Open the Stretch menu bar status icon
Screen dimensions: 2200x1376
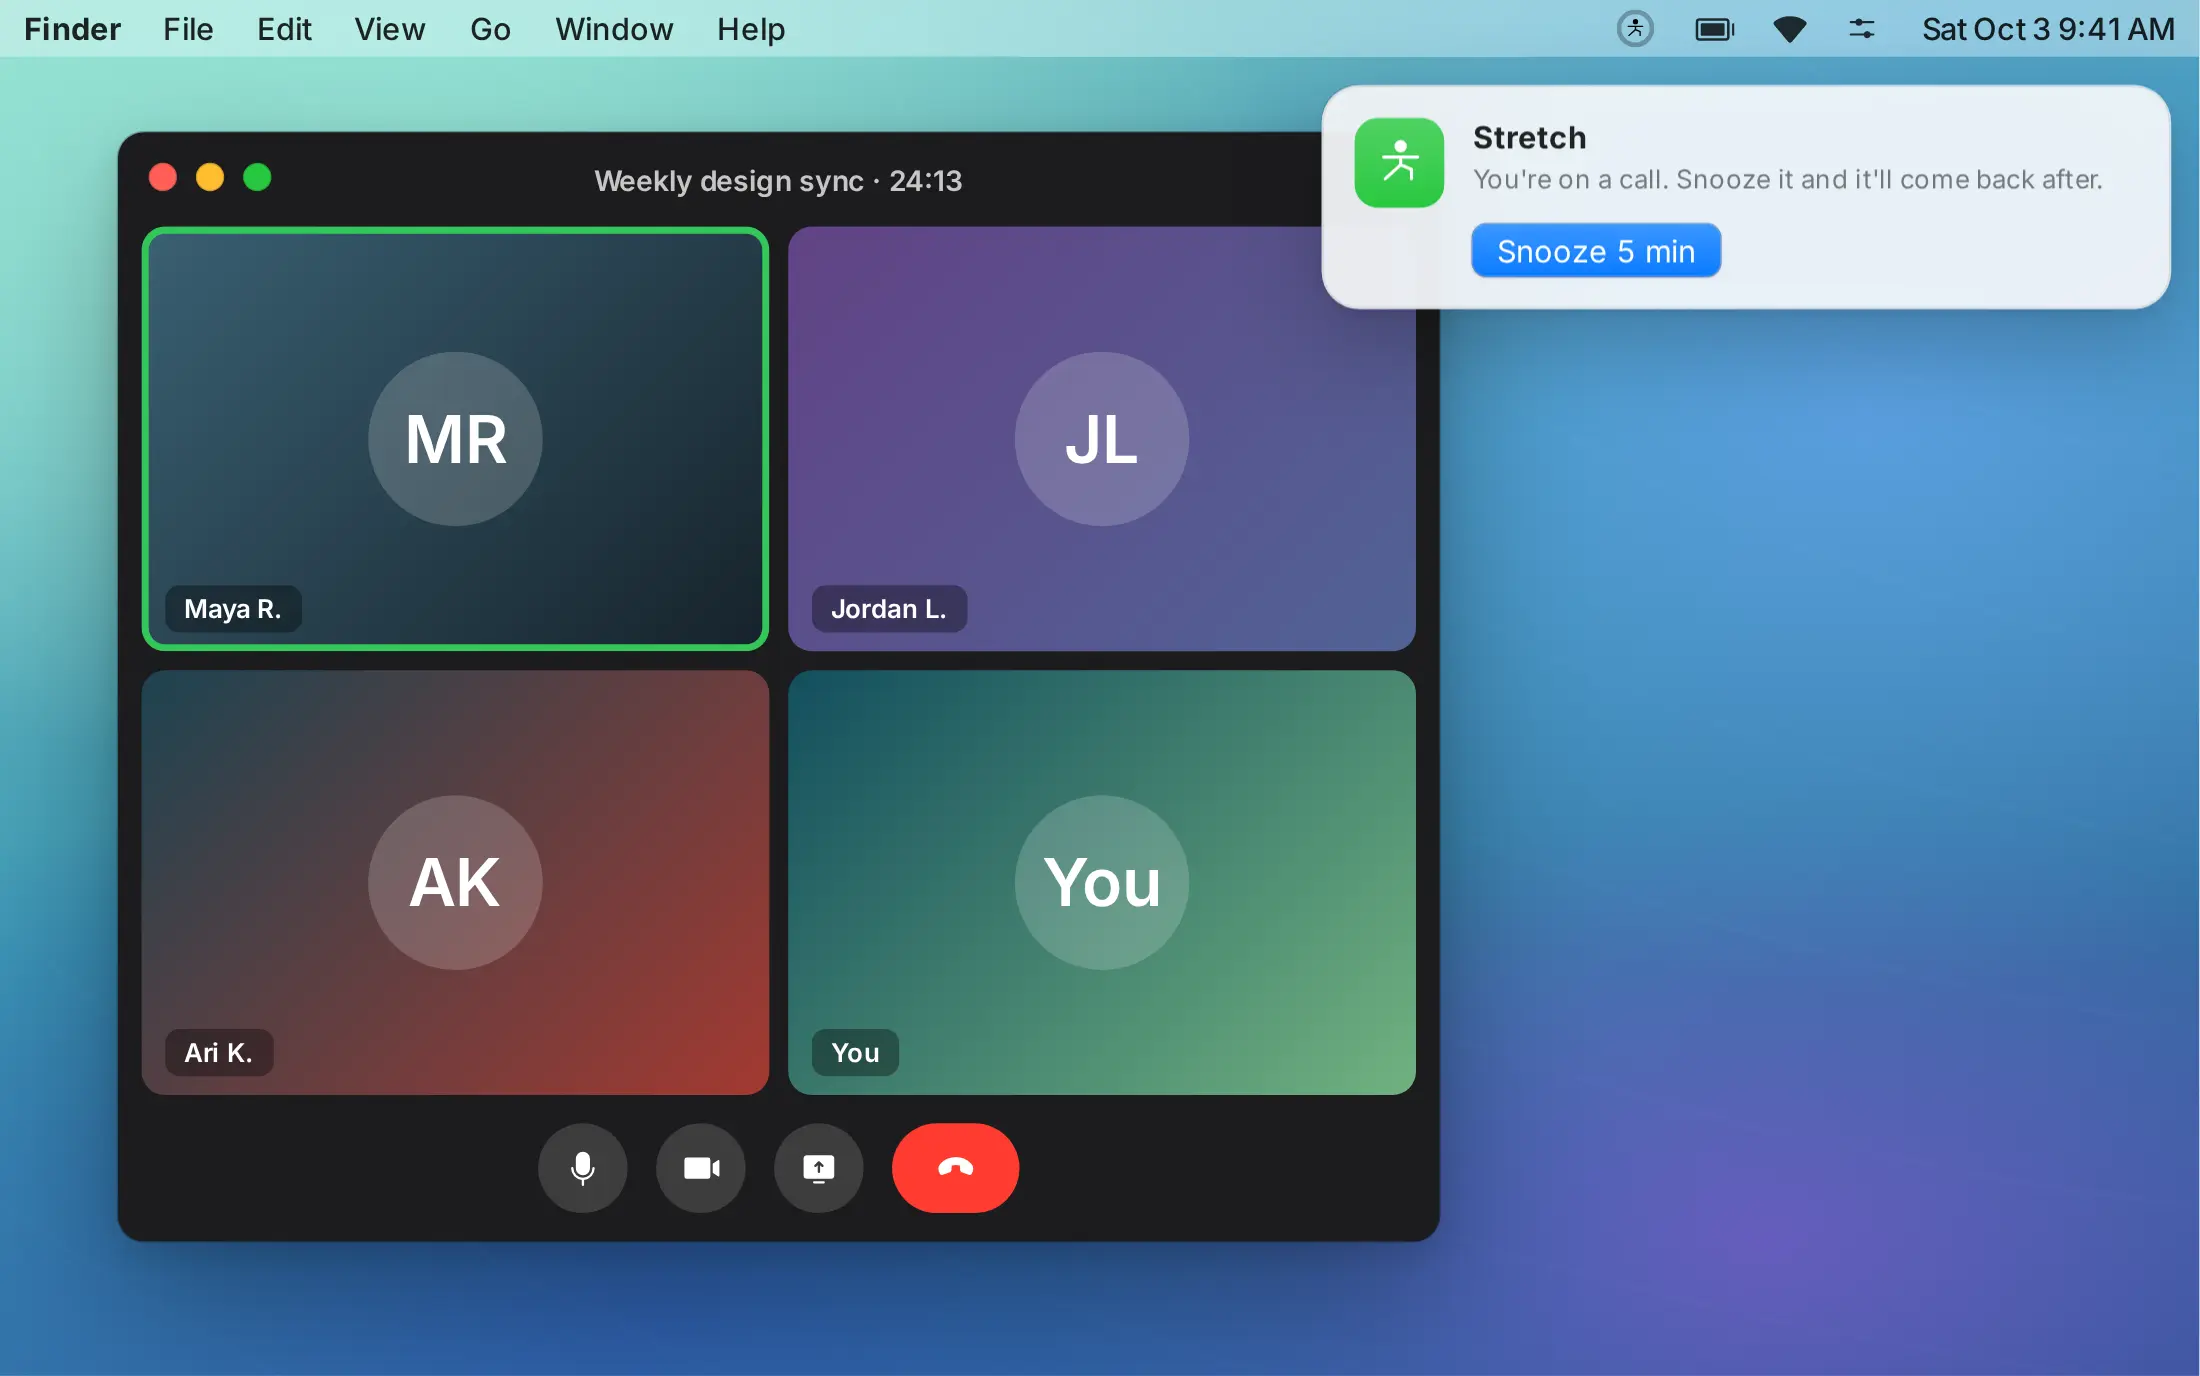point(1635,29)
